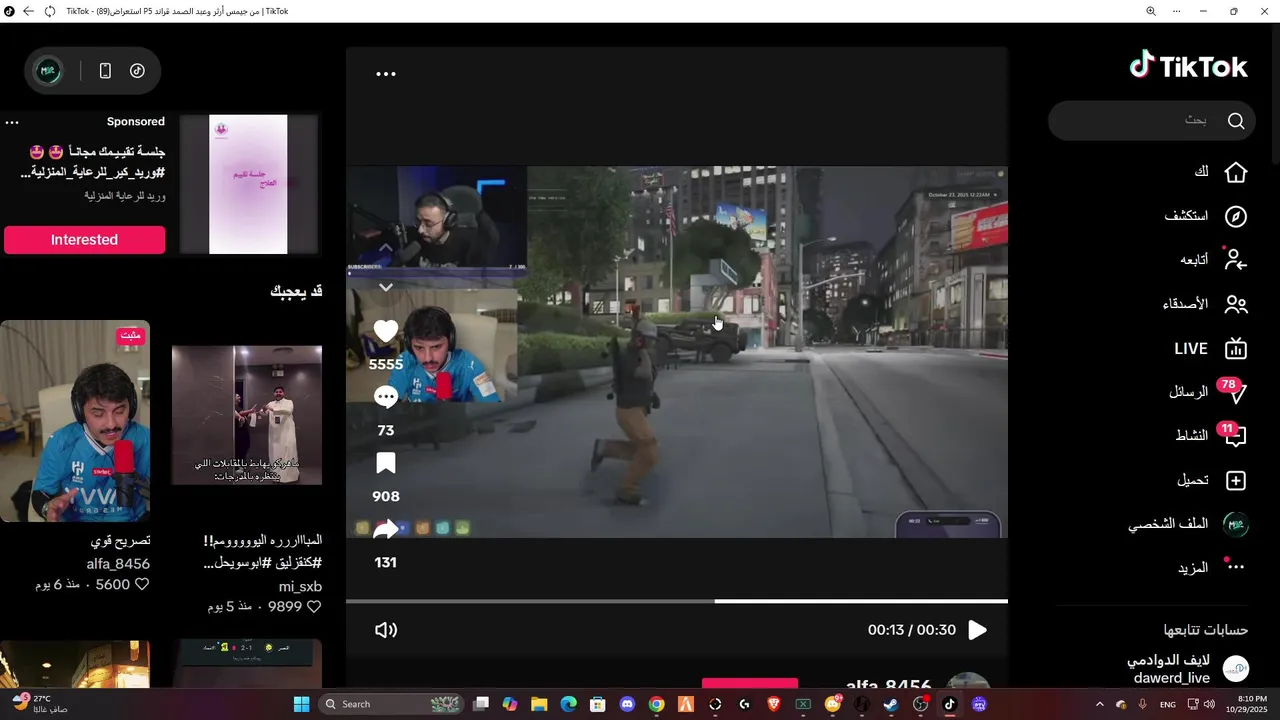Image resolution: width=1280 pixels, height=720 pixels.
Task: Open the comments bubble icon showing 73
Action: click(x=386, y=397)
